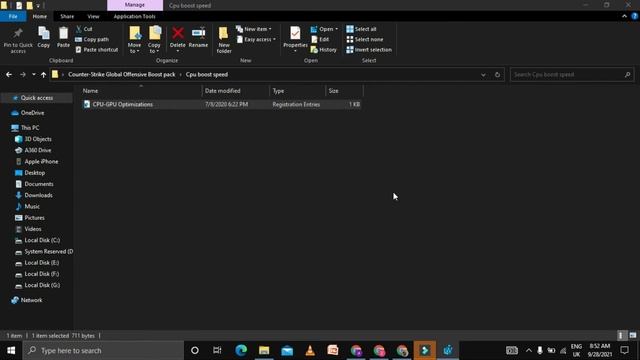This screenshot has width=640, height=360.
Task: Choose Paste shortcut option
Action: coord(97,50)
